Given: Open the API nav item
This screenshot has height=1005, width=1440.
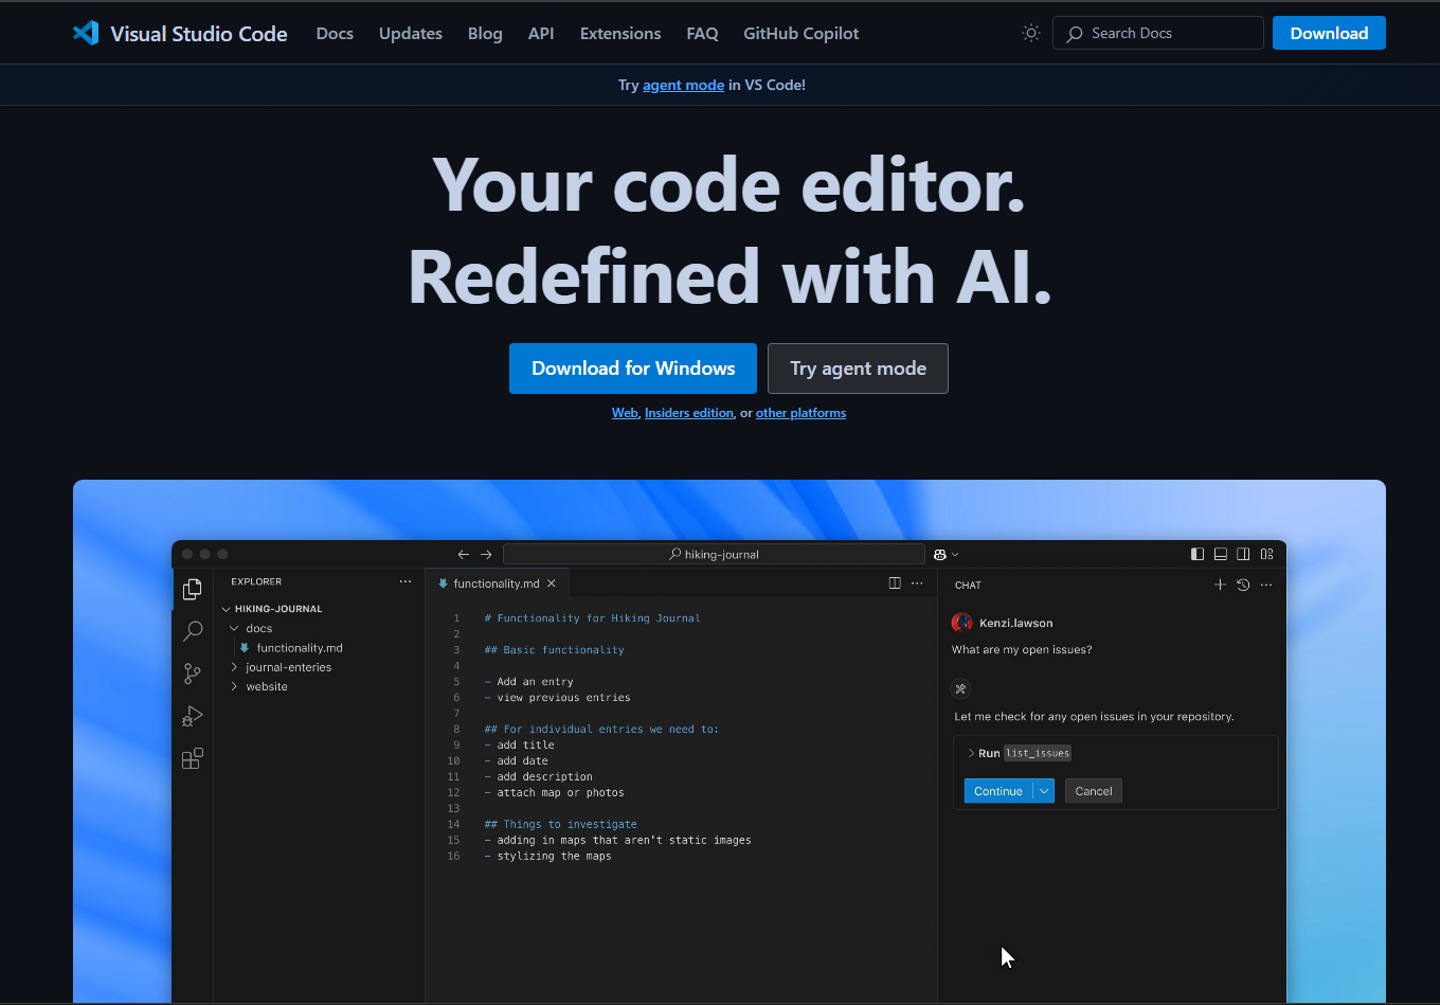Looking at the screenshot, I should coord(541,33).
